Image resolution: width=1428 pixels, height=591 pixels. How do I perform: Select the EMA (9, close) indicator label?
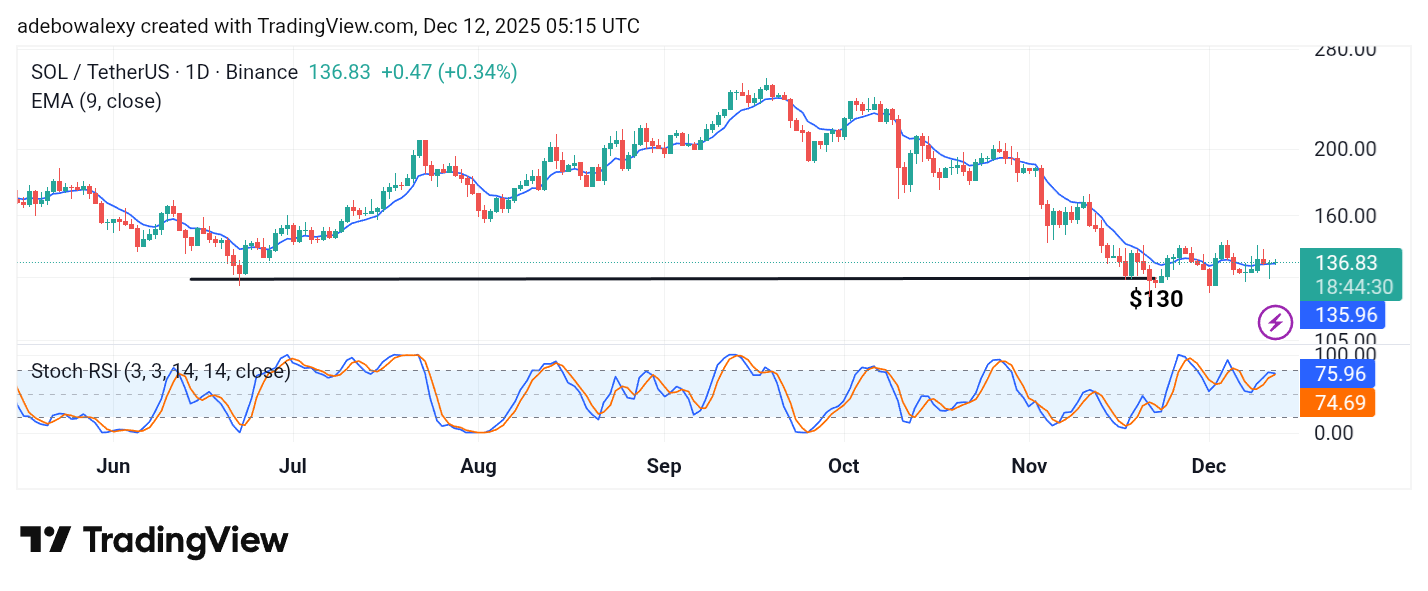click(96, 101)
